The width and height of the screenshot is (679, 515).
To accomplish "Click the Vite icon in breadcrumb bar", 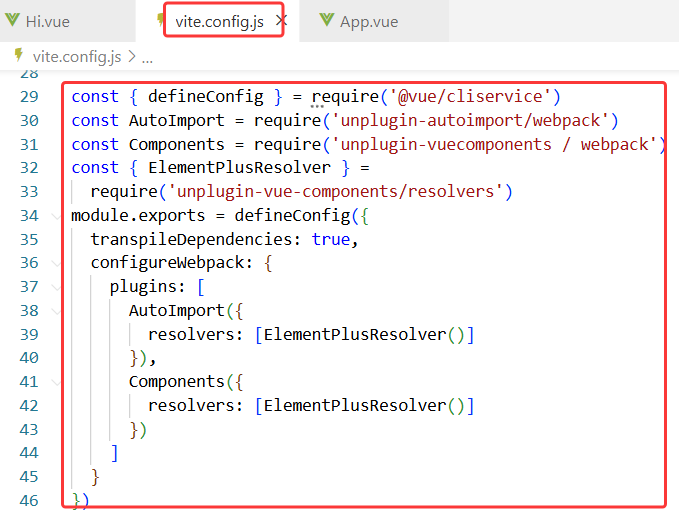I will pyautogui.click(x=19, y=55).
